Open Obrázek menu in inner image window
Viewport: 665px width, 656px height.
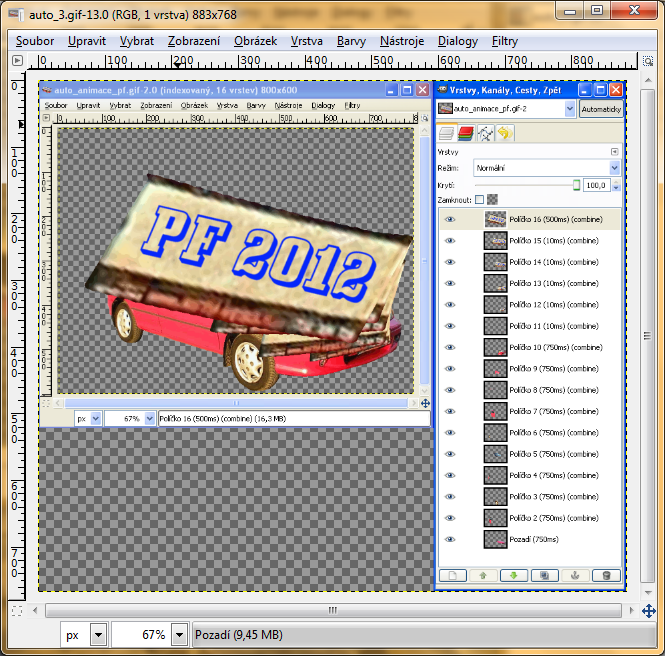click(x=194, y=105)
